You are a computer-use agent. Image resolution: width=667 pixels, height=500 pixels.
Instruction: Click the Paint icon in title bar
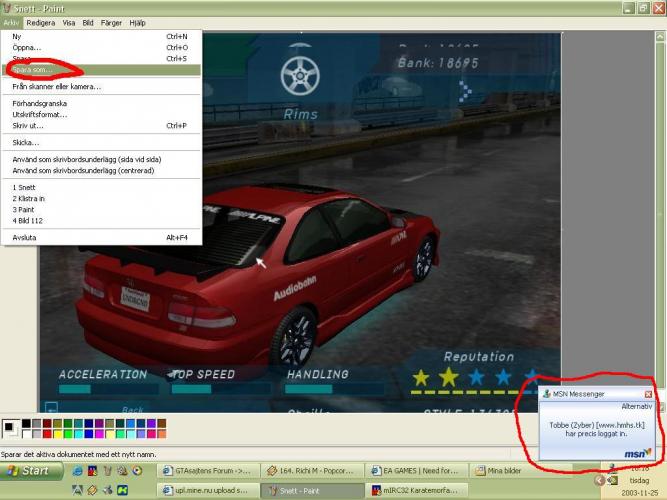point(8,6)
